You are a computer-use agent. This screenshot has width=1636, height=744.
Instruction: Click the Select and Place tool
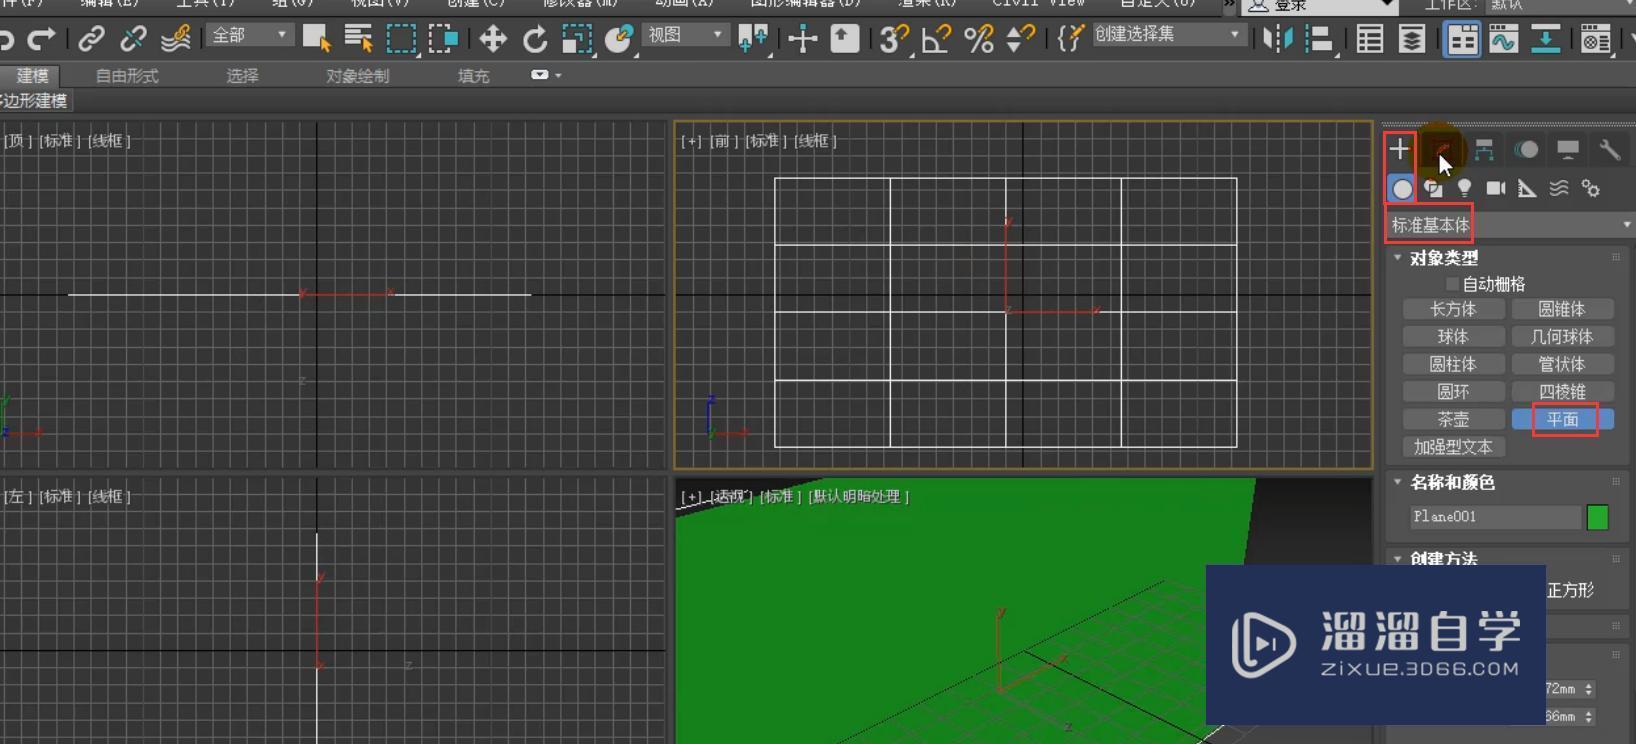point(619,39)
